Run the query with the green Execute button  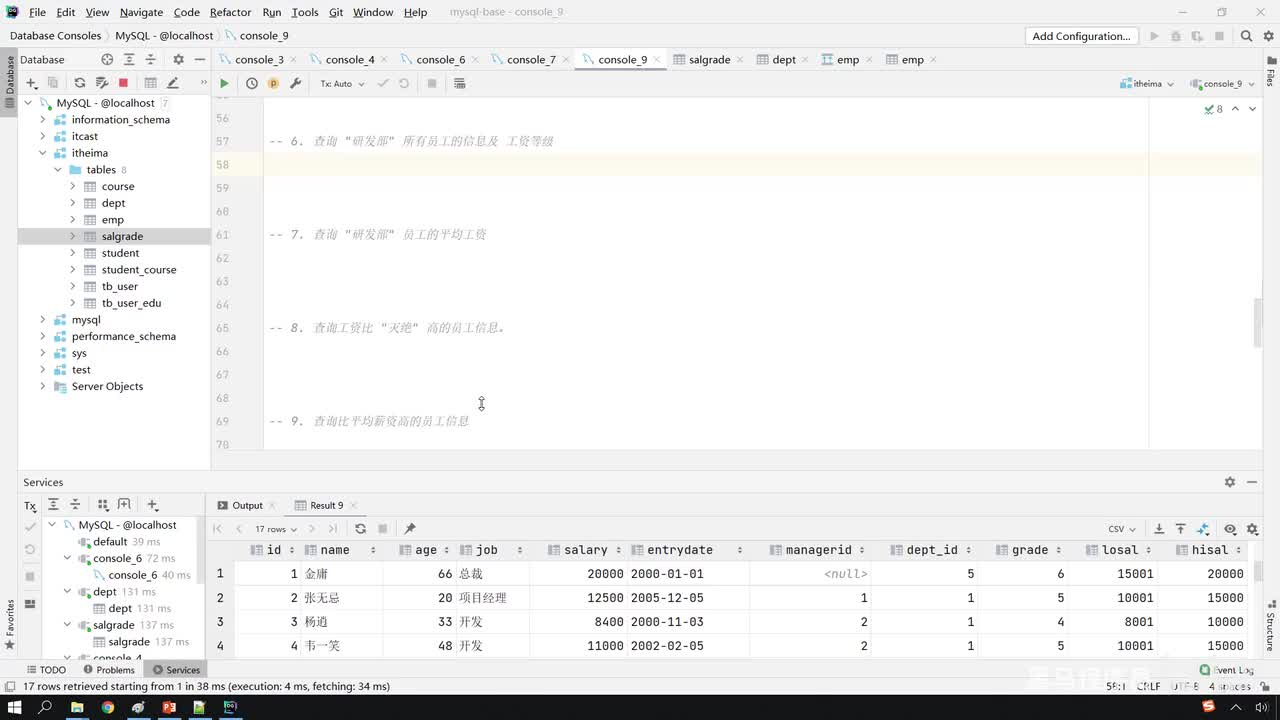(224, 84)
